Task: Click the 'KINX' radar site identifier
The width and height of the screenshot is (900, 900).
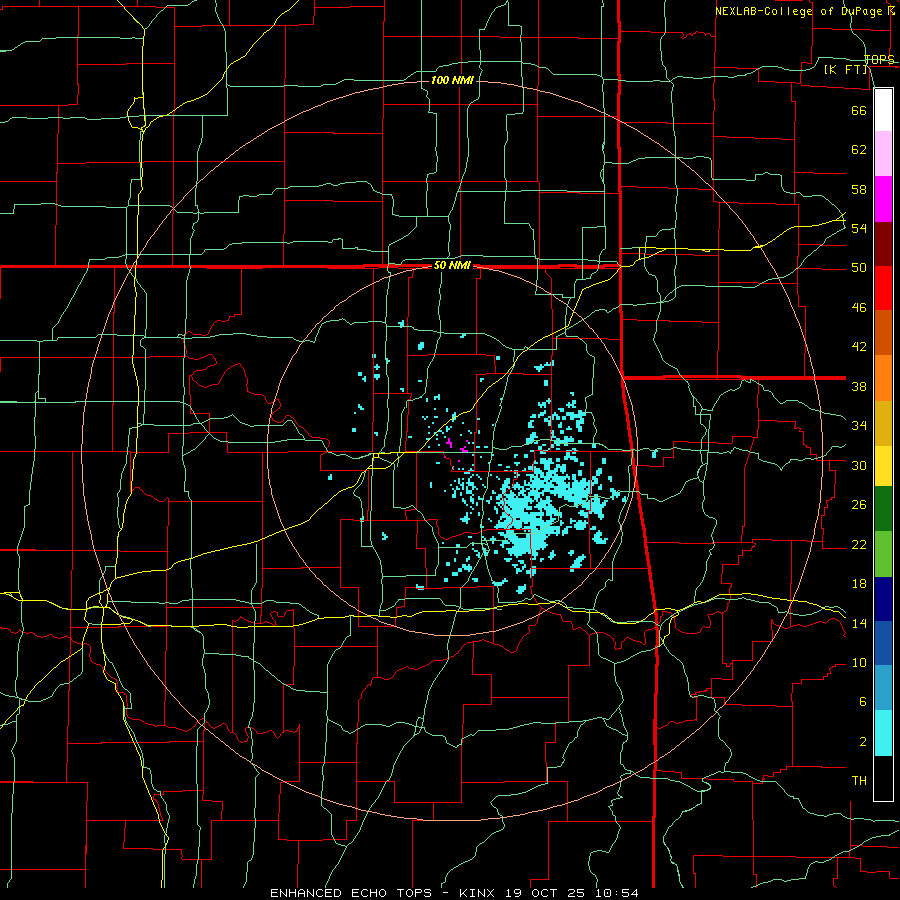Action: [x=479, y=893]
